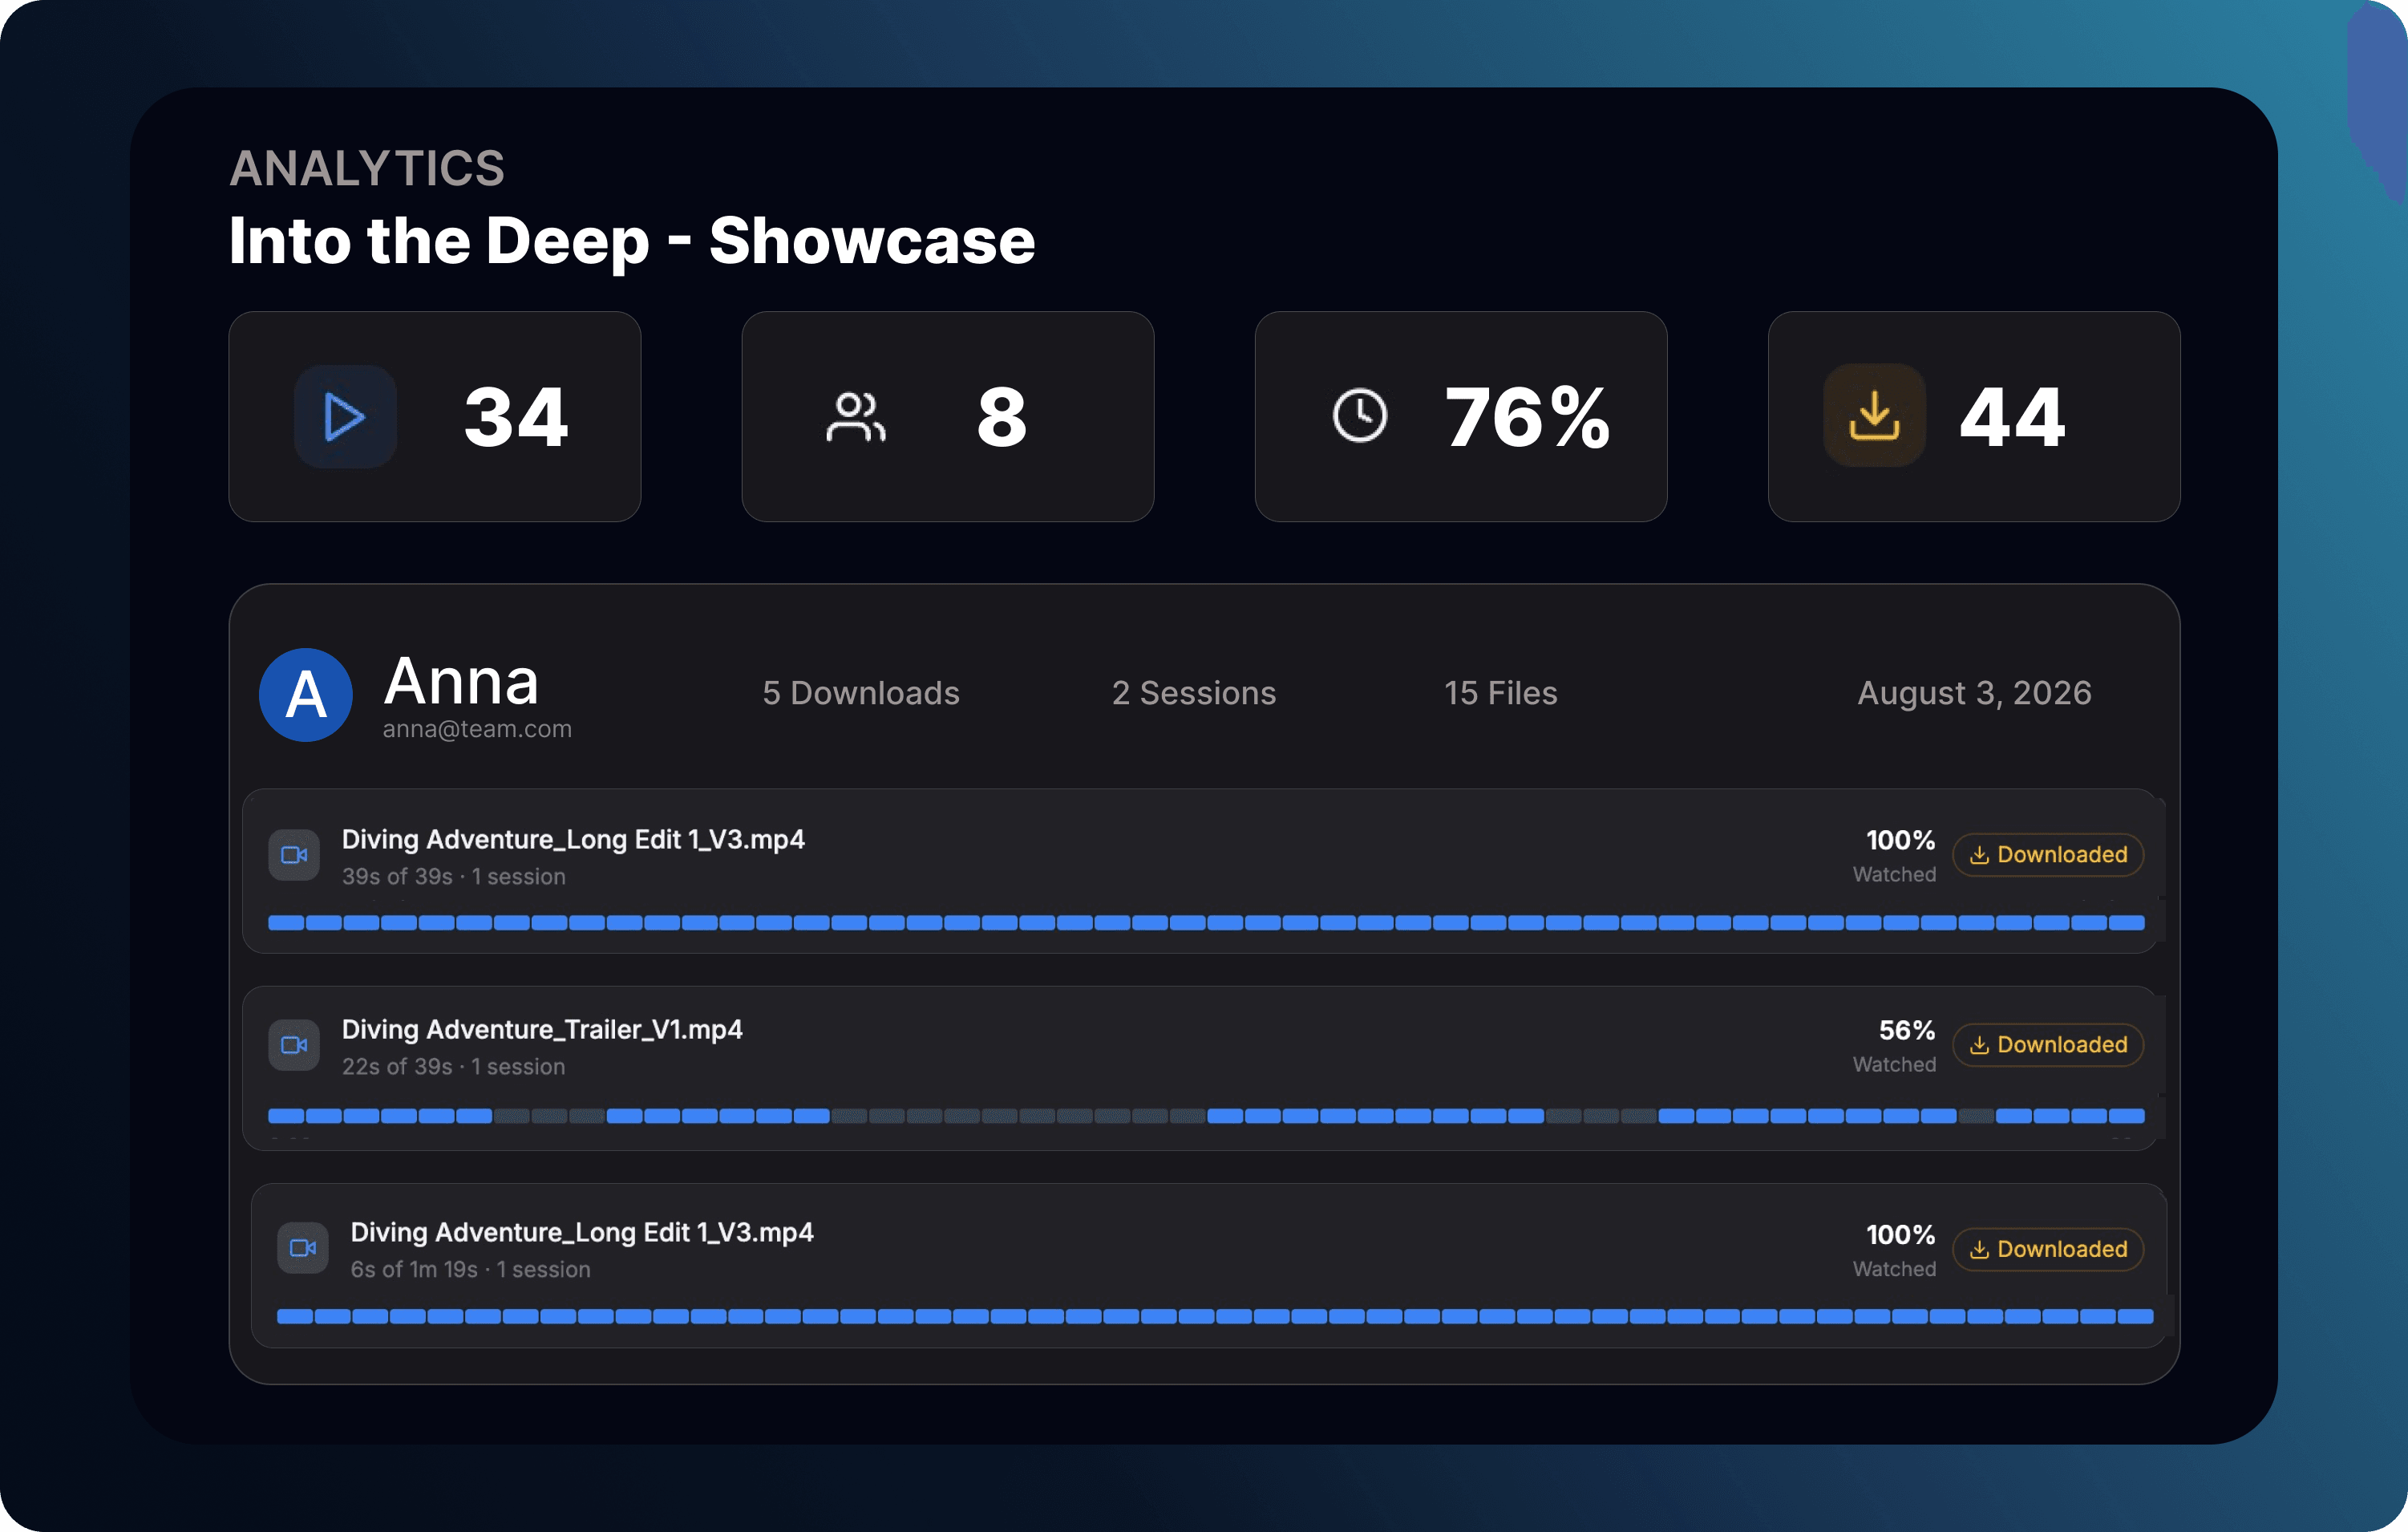Click the video icon beside Diving Adventure_Trailer_V1.mp4

pos(294,1045)
